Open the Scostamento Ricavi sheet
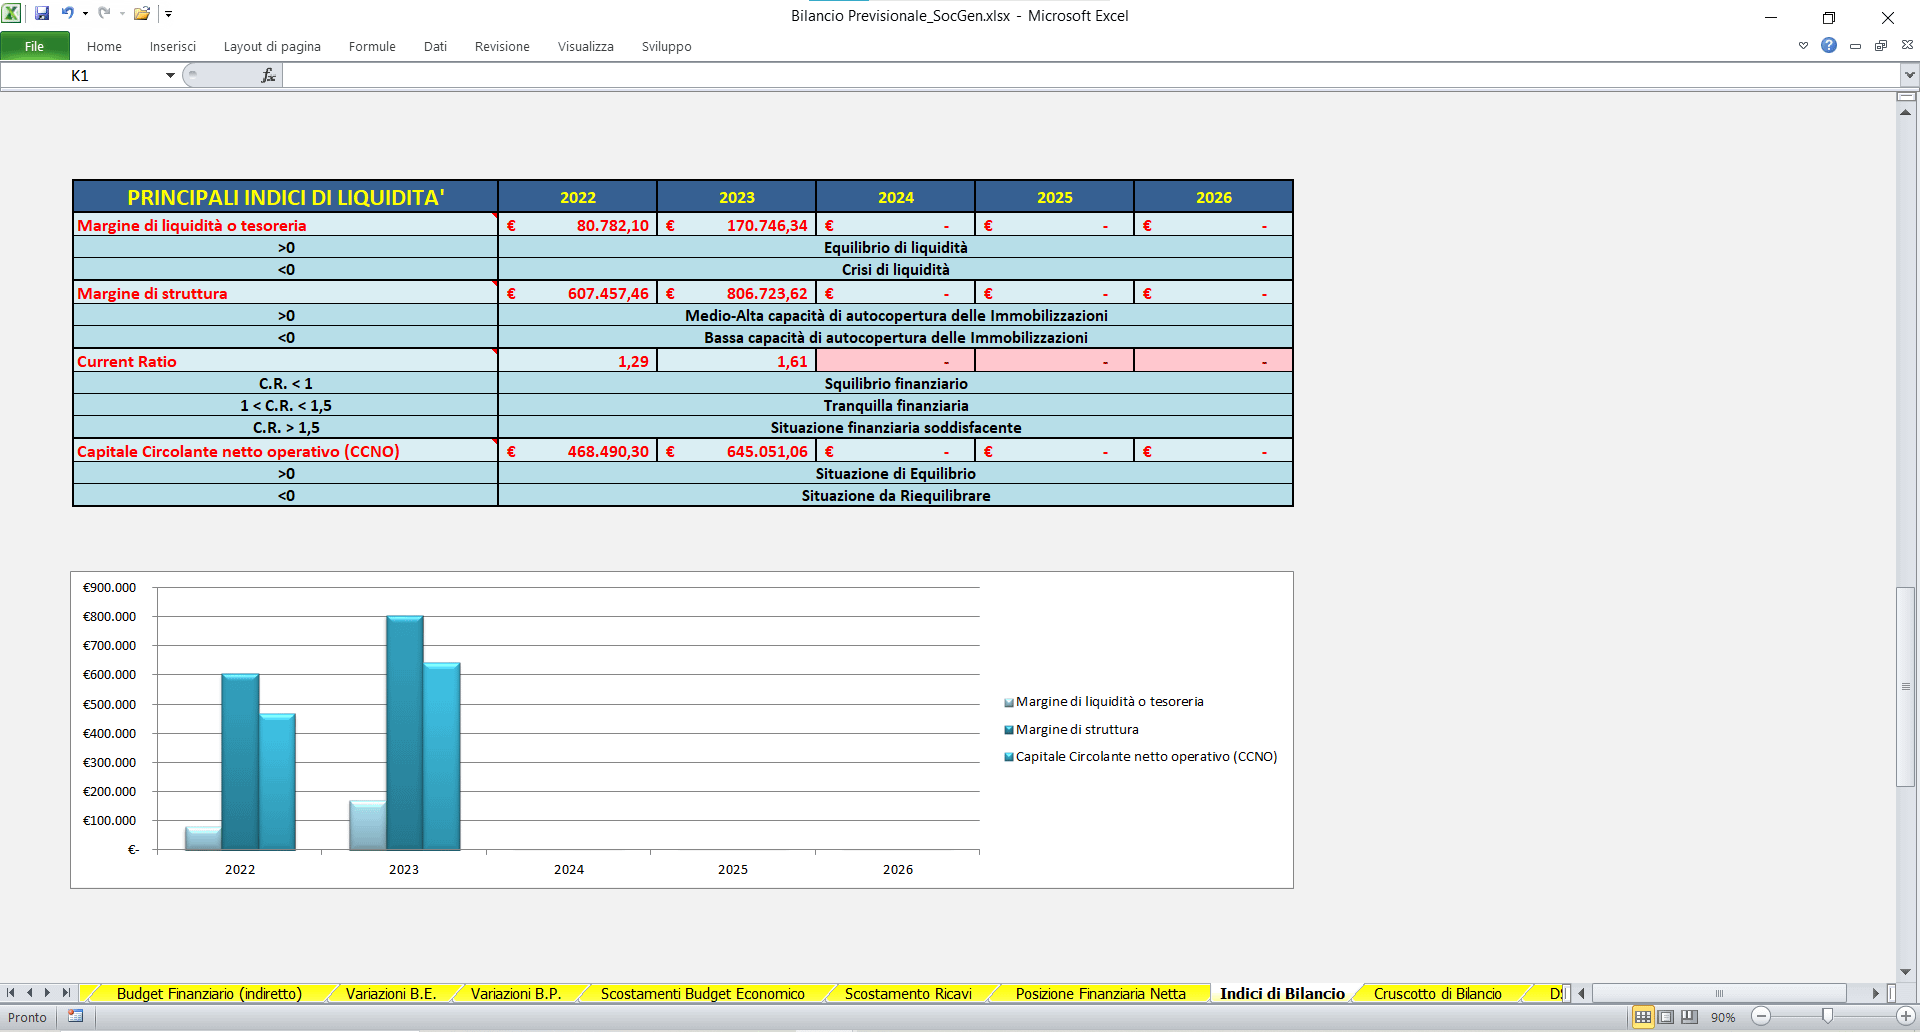1920x1032 pixels. pyautogui.click(x=908, y=994)
